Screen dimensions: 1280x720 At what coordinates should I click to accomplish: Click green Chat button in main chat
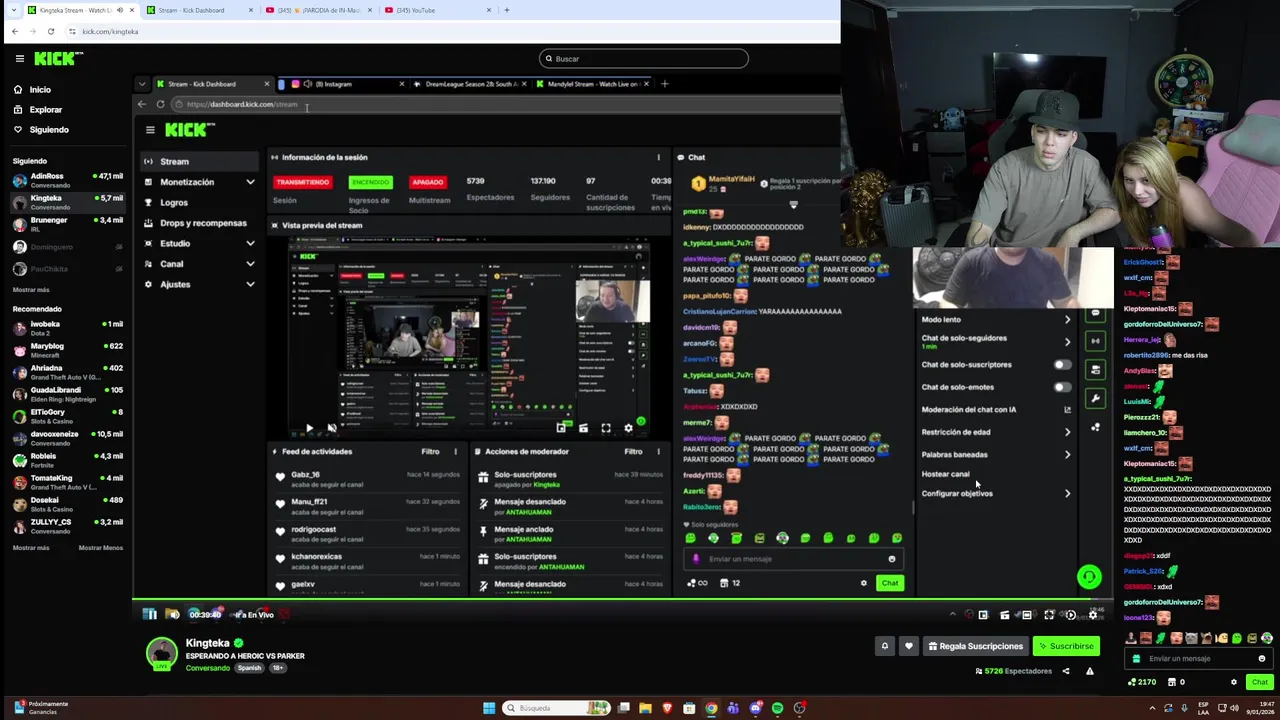coord(1259,682)
